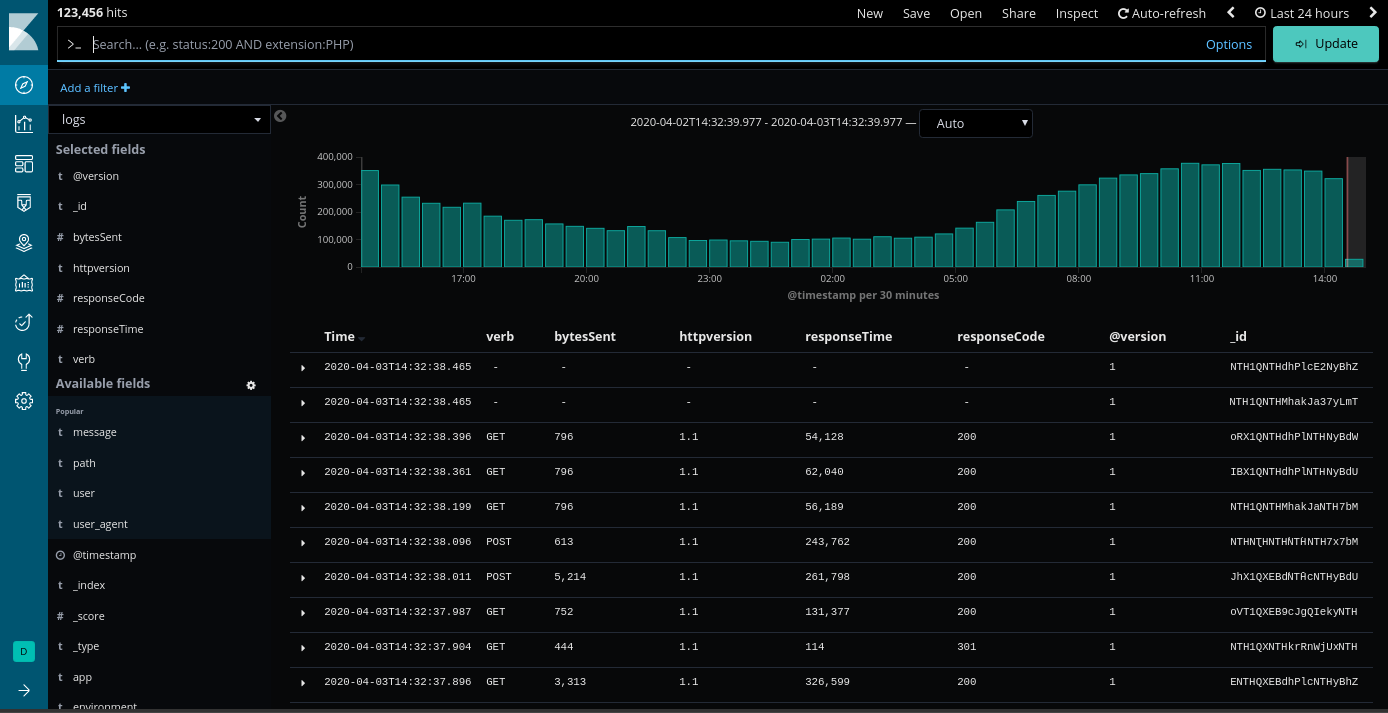The image size is (1388, 713).
Task: Open the Discover compass icon in sidebar
Action: click(24, 85)
